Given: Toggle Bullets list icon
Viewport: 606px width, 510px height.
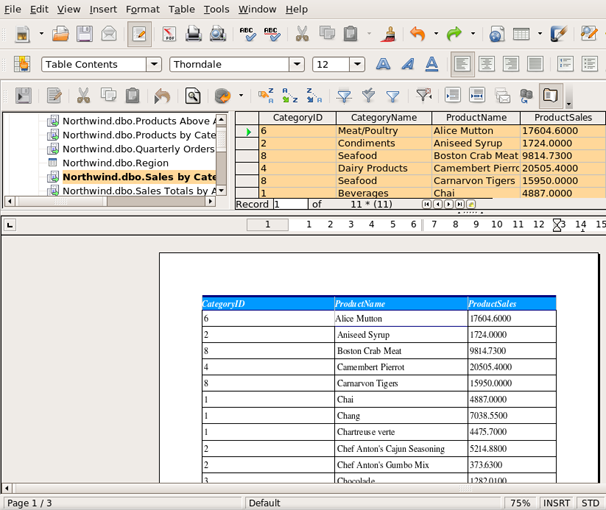Looking at the screenshot, I should [x=590, y=64].
